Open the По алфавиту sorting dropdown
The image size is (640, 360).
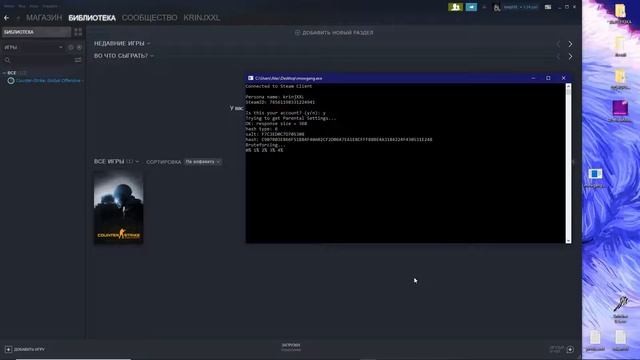pos(202,162)
